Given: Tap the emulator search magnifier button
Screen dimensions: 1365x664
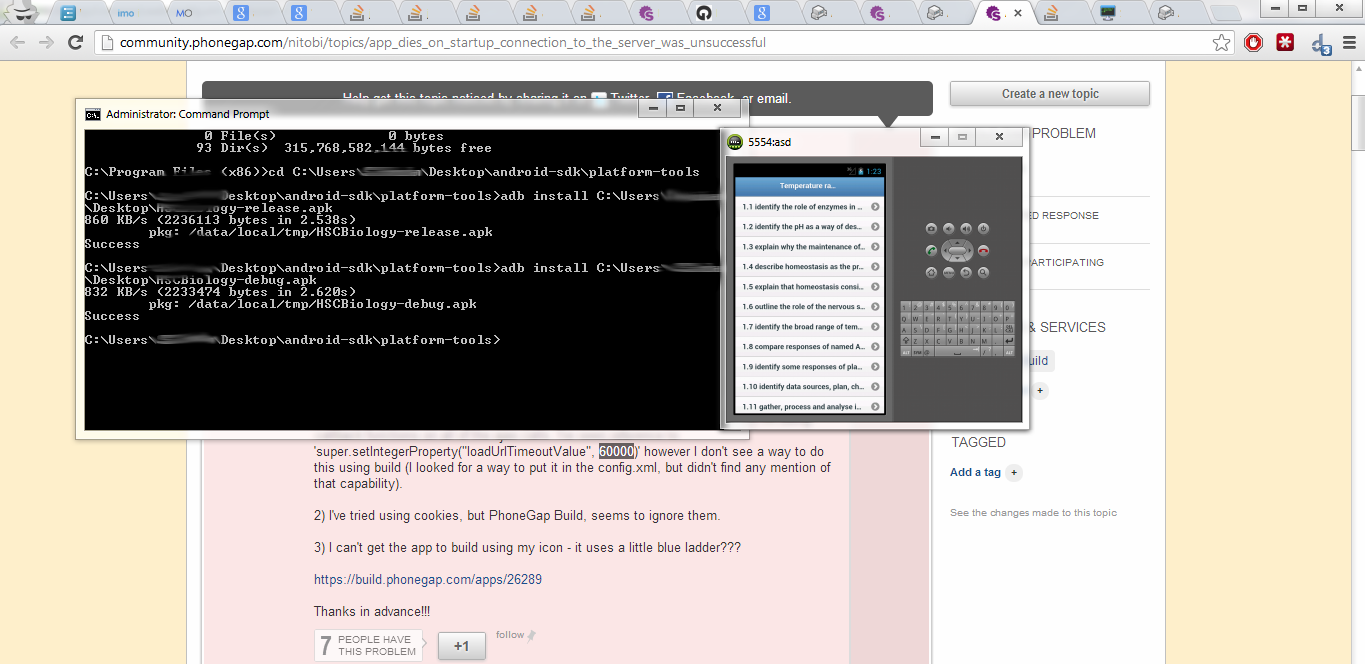Looking at the screenshot, I should [983, 272].
